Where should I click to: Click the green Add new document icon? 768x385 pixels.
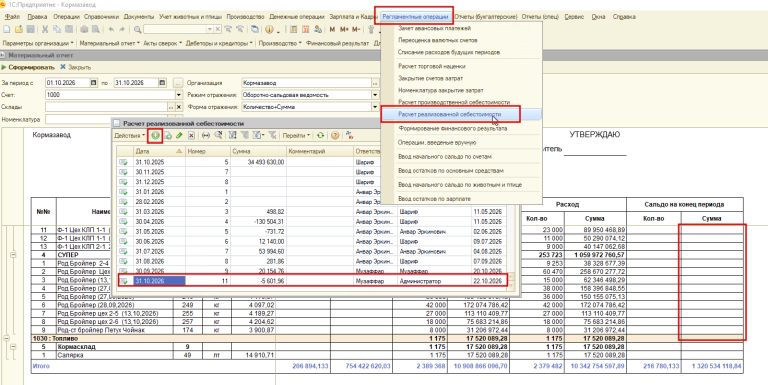[x=156, y=135]
